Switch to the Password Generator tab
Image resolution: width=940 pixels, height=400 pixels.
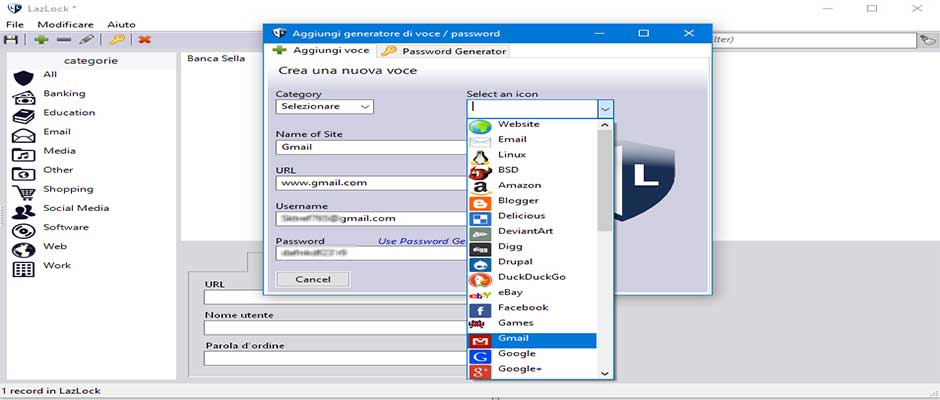pos(444,51)
